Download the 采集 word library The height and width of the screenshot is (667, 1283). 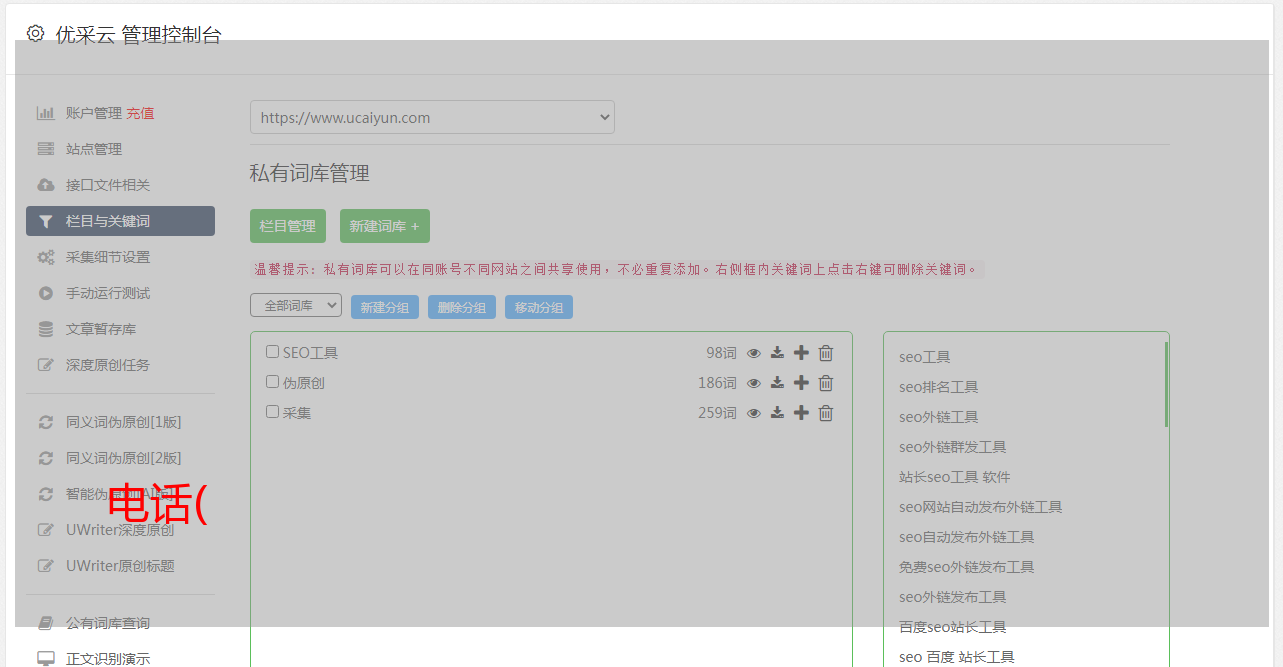pyautogui.click(x=777, y=413)
